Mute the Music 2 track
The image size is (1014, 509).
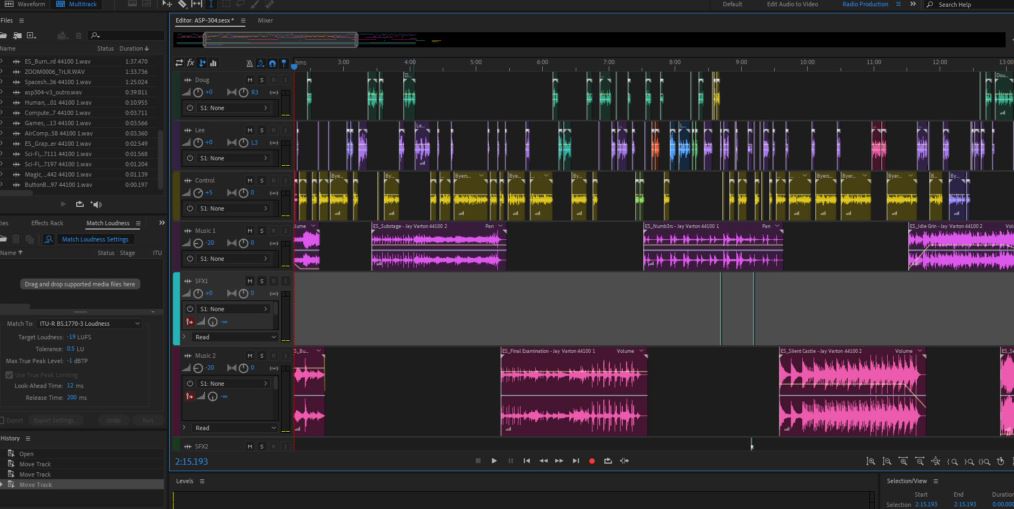(x=250, y=356)
